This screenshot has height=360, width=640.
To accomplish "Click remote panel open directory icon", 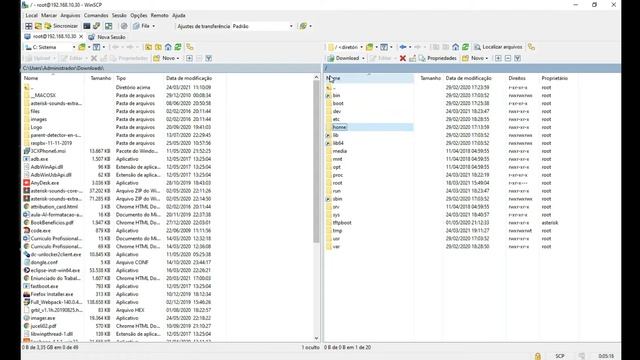I will pos(369,47).
